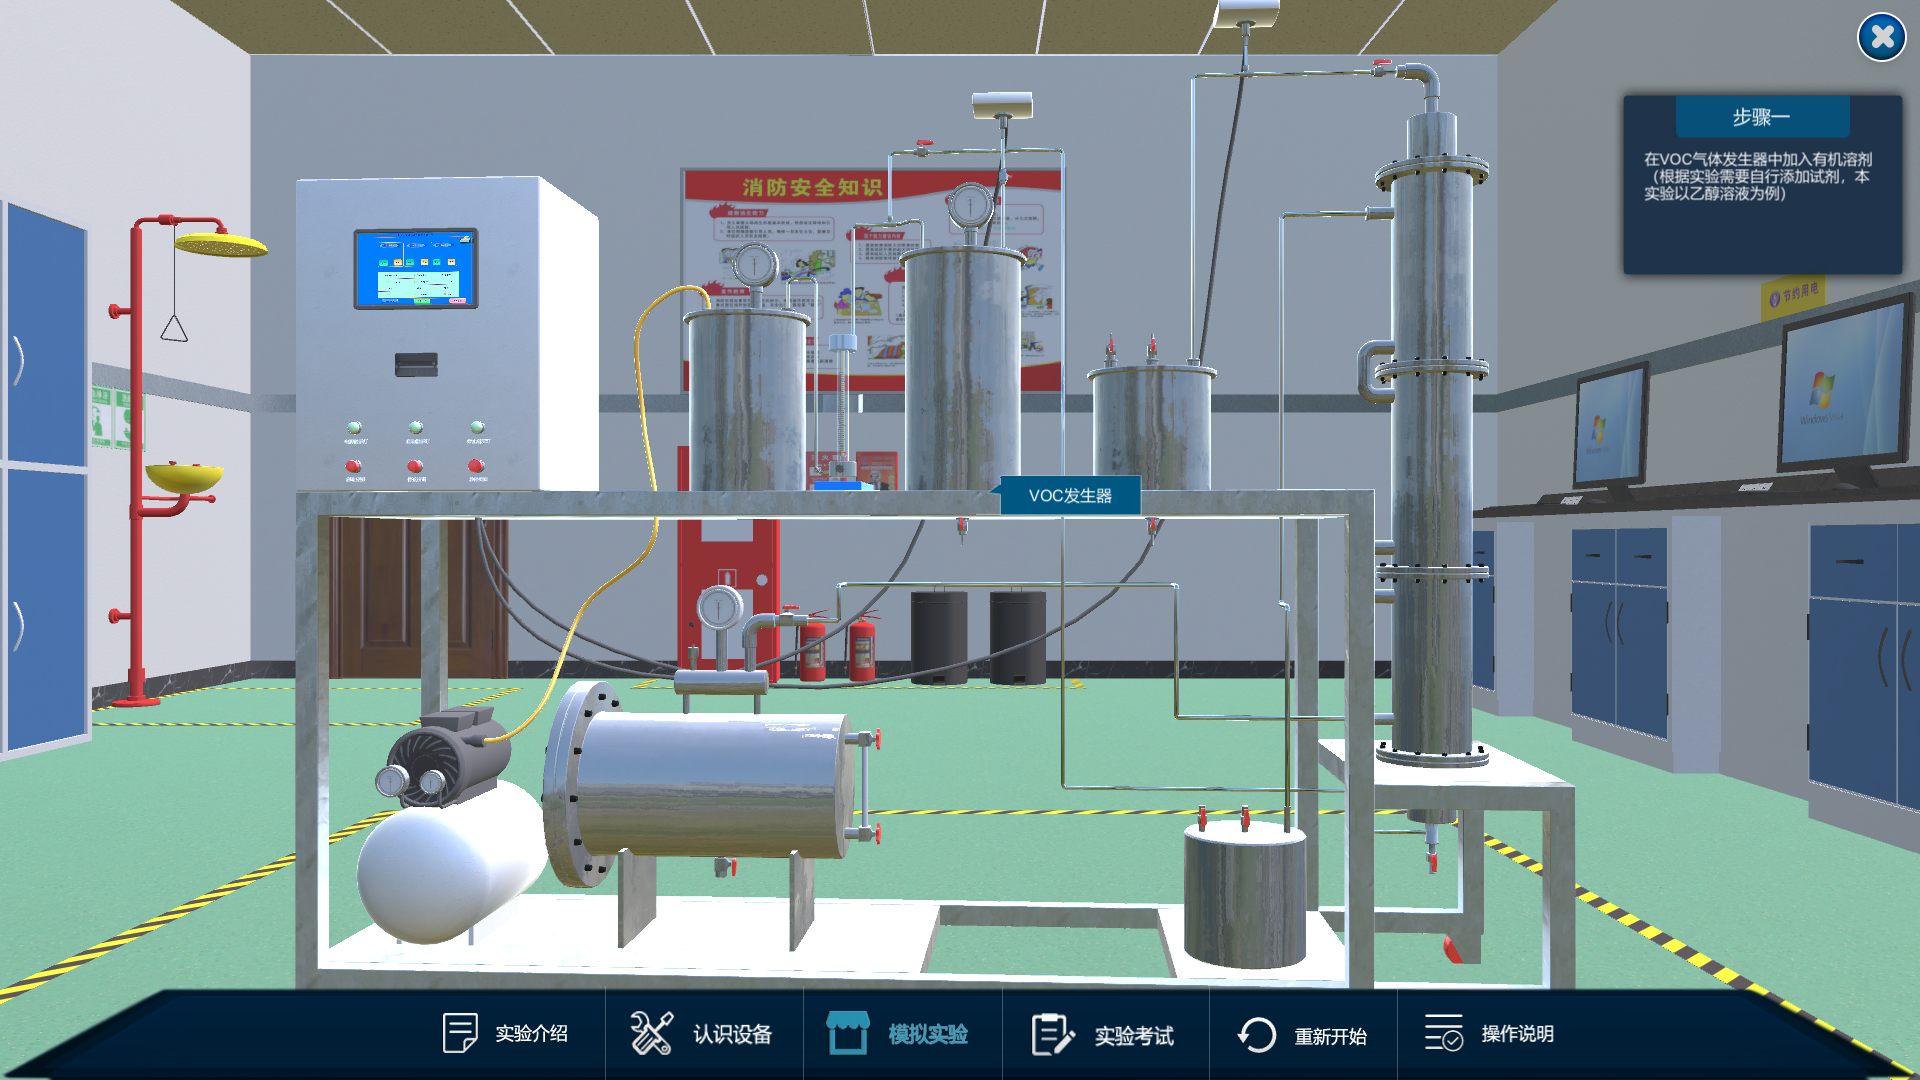Screen dimensions: 1920x1080
Task: Click the blue touchscreen on control cabinet
Action: (x=415, y=268)
